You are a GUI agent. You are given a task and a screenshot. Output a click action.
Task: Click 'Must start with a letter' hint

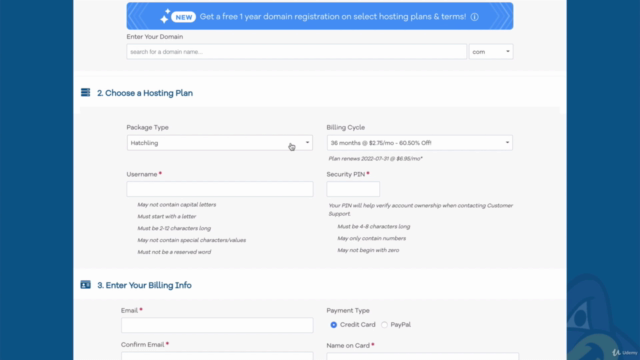click(167, 216)
